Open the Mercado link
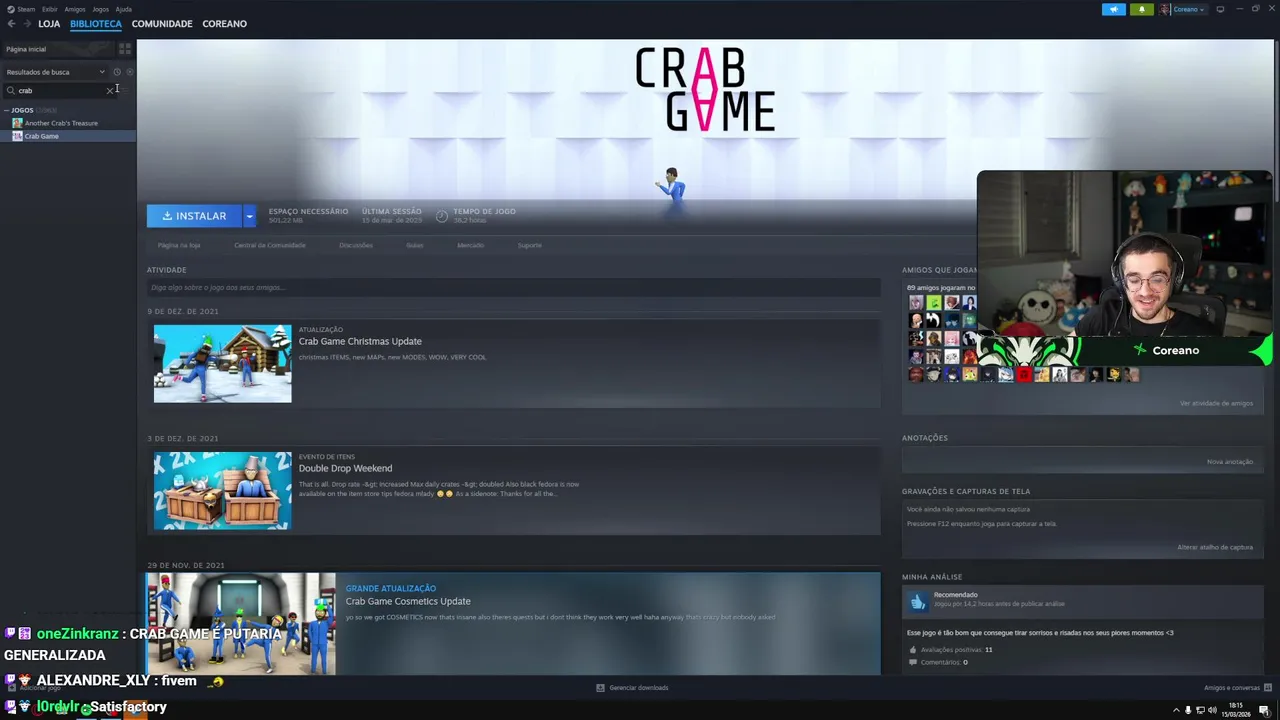The height and width of the screenshot is (720, 1280). tap(470, 245)
